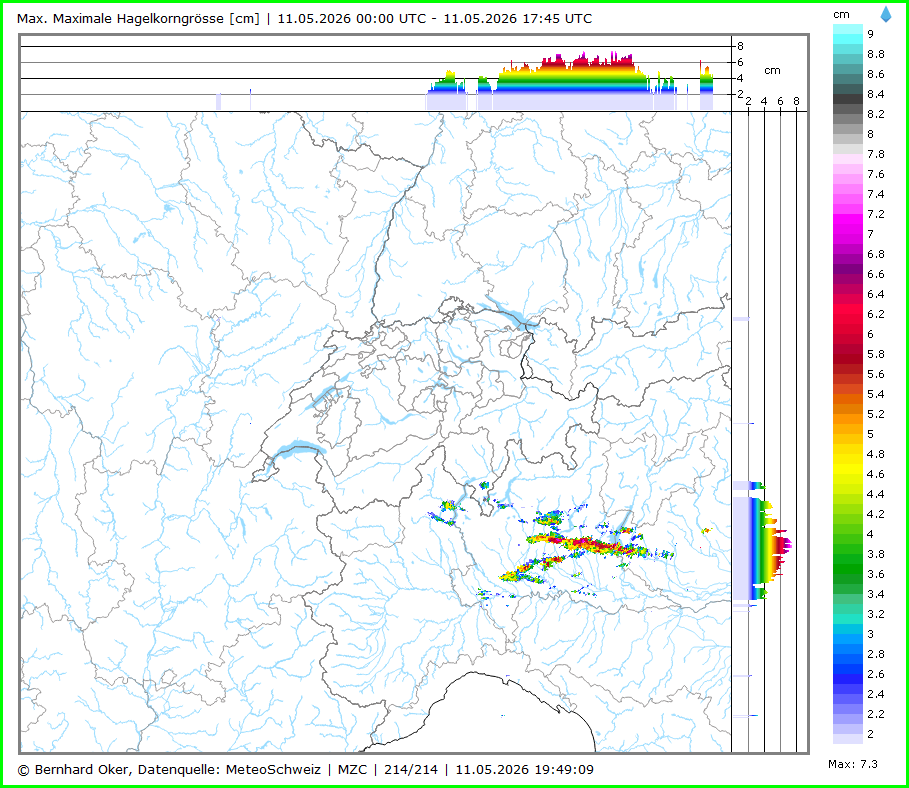Select the 2 cm lavender legend swatch

tap(848, 733)
